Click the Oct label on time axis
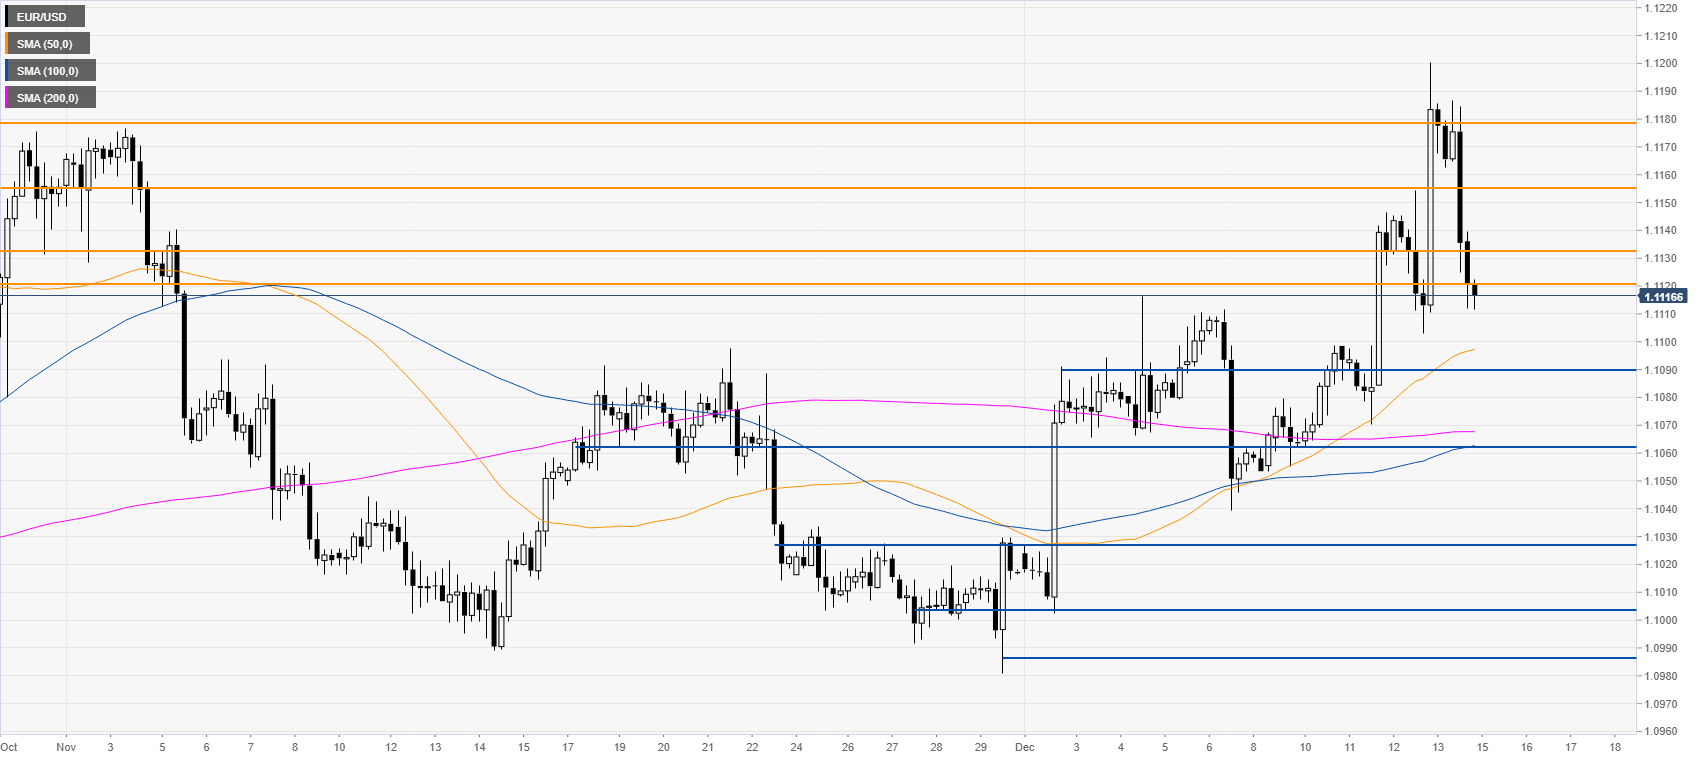Screen dimensions: 1707x760 9,747
